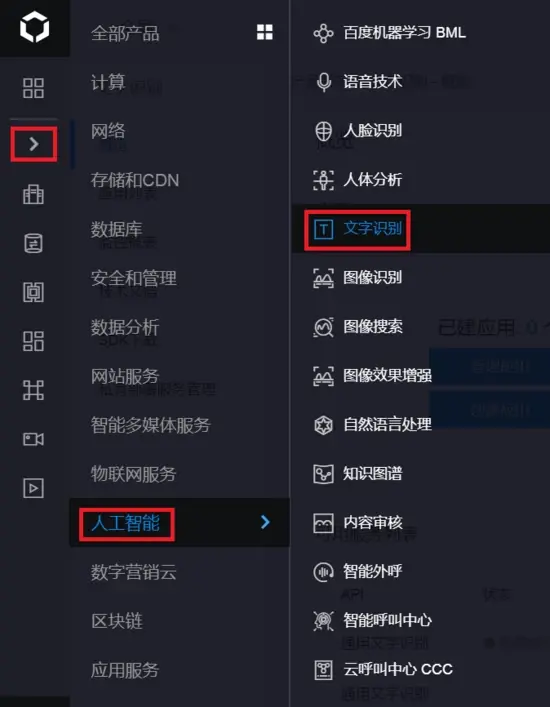Viewport: 550px width, 707px height.
Task: Open the 人工智能 menu category
Action: pos(125,523)
